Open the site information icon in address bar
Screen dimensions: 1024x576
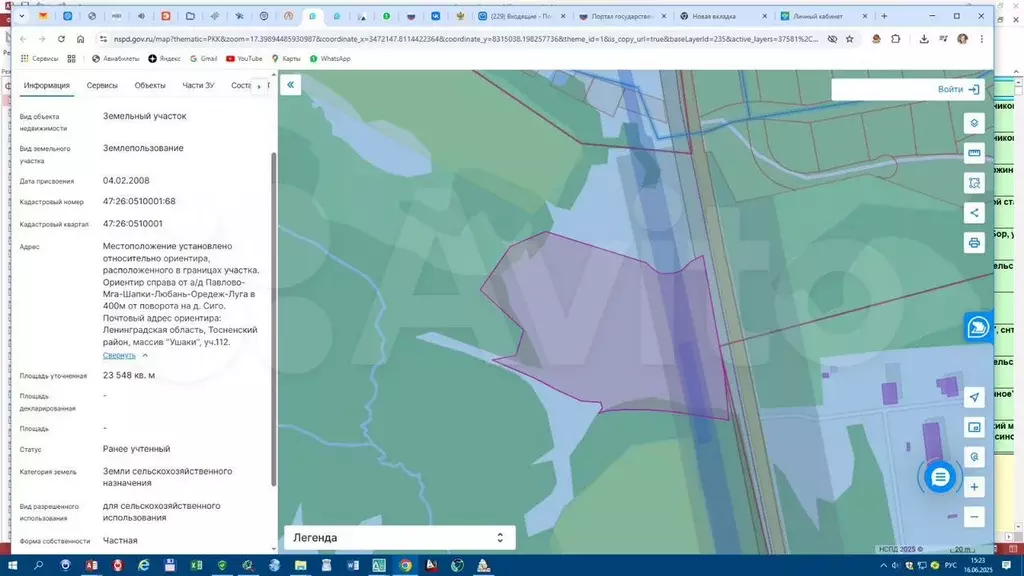pos(103,39)
